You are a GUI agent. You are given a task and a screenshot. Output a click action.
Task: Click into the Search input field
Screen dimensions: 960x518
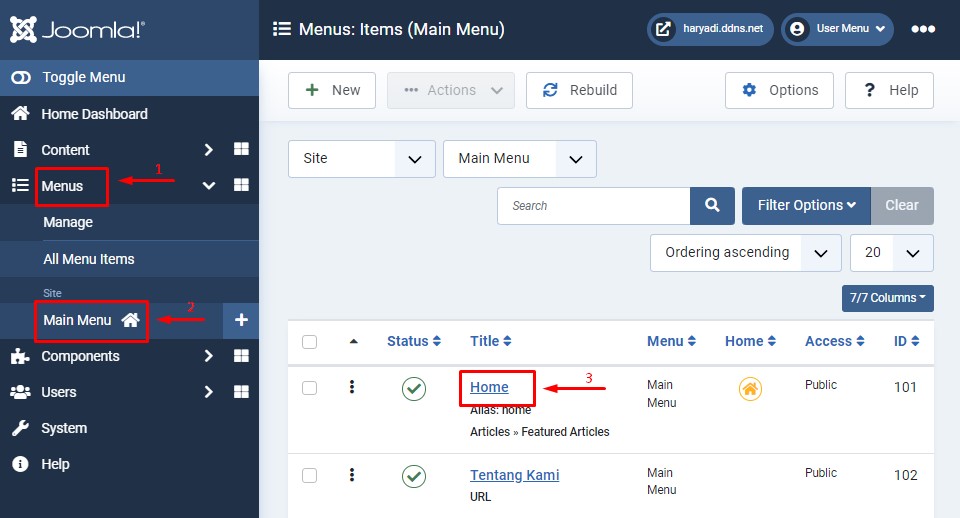click(x=593, y=206)
